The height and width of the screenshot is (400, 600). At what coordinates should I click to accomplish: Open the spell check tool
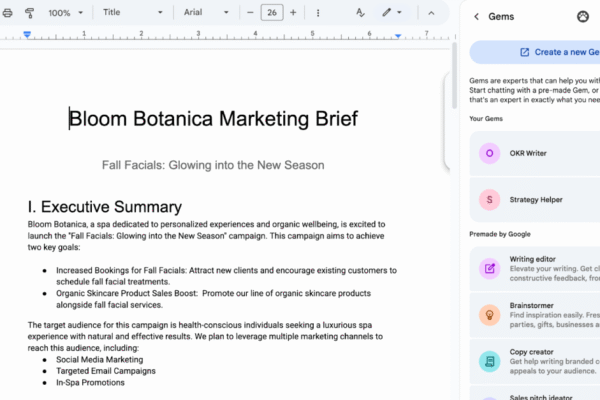[360, 13]
